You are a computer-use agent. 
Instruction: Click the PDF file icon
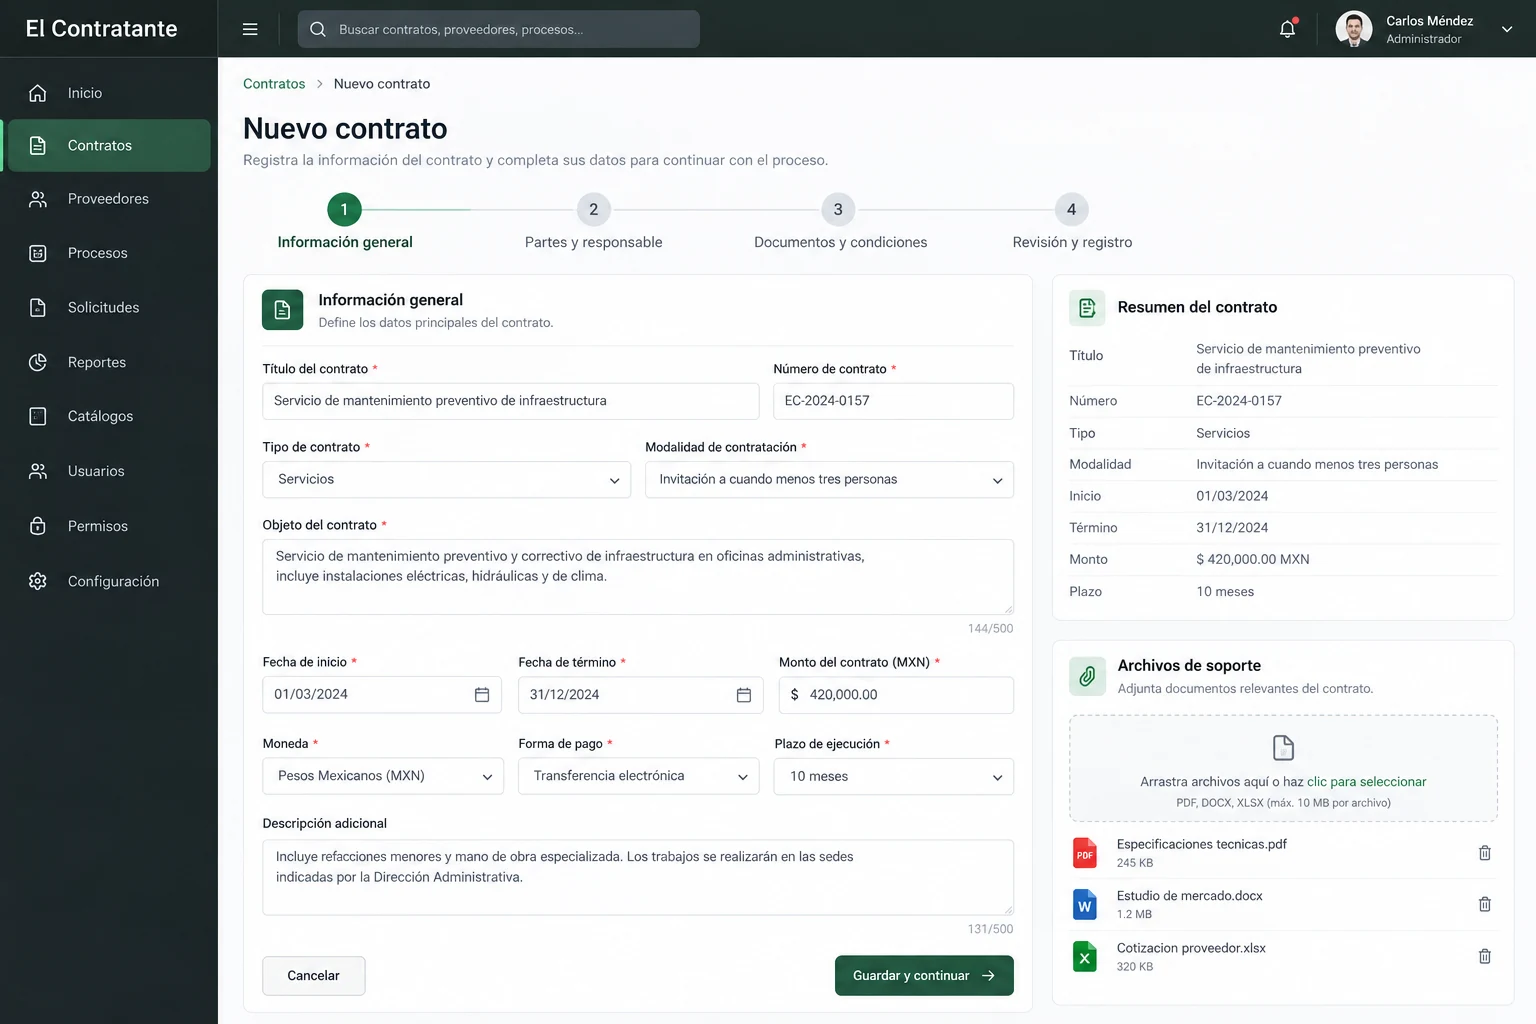[1085, 853]
